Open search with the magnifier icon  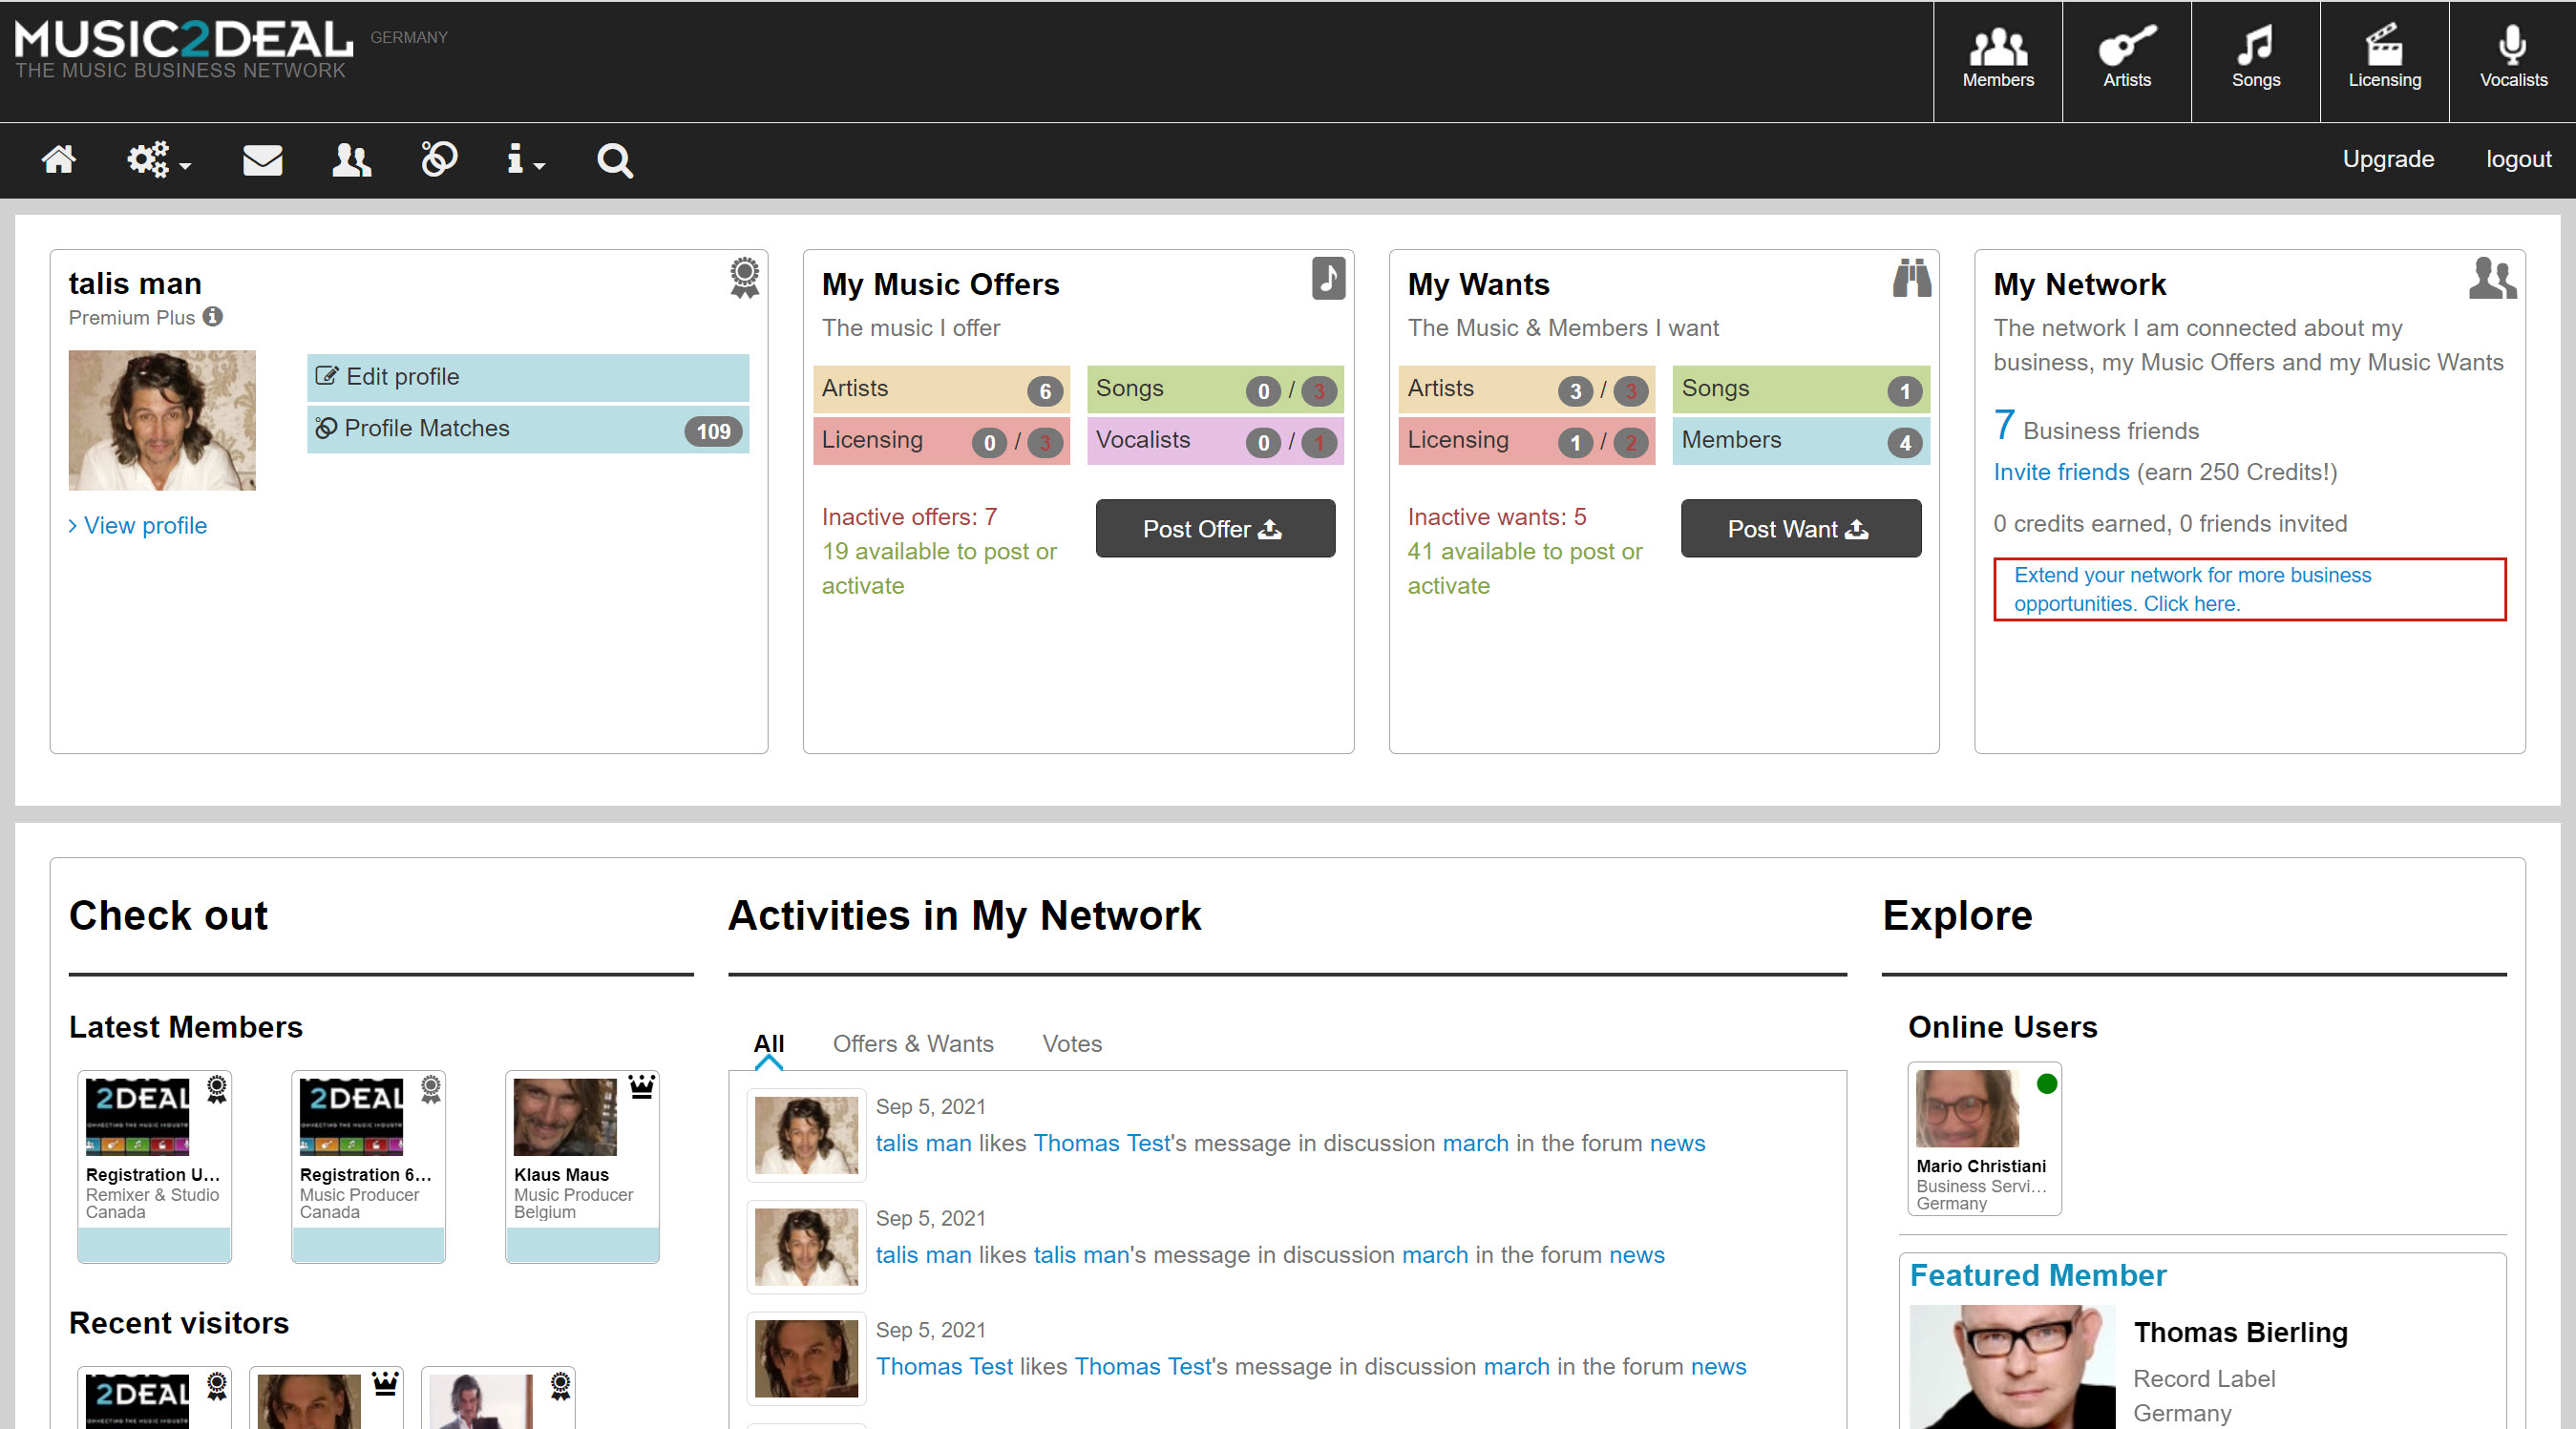tap(614, 160)
